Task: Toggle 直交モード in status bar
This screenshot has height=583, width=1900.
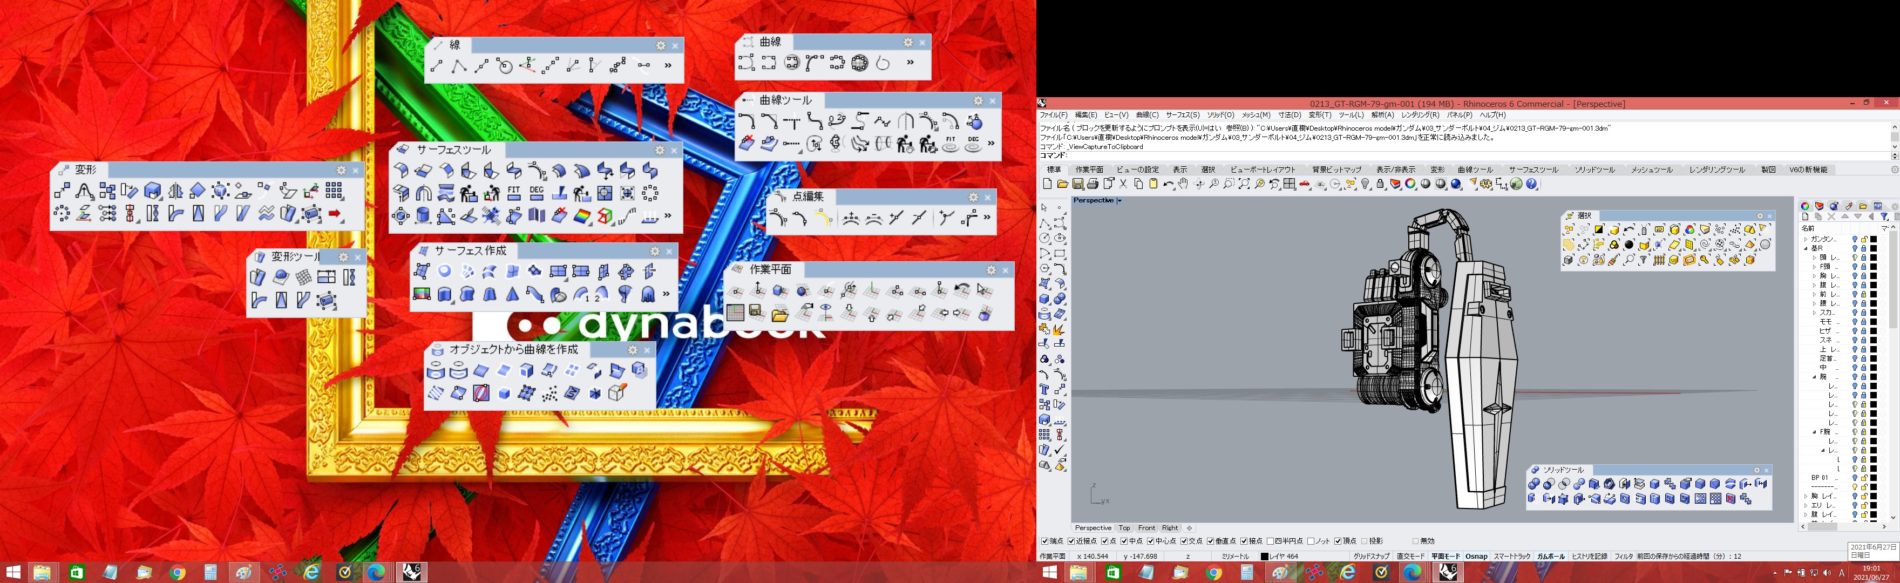Action: pos(1410,556)
